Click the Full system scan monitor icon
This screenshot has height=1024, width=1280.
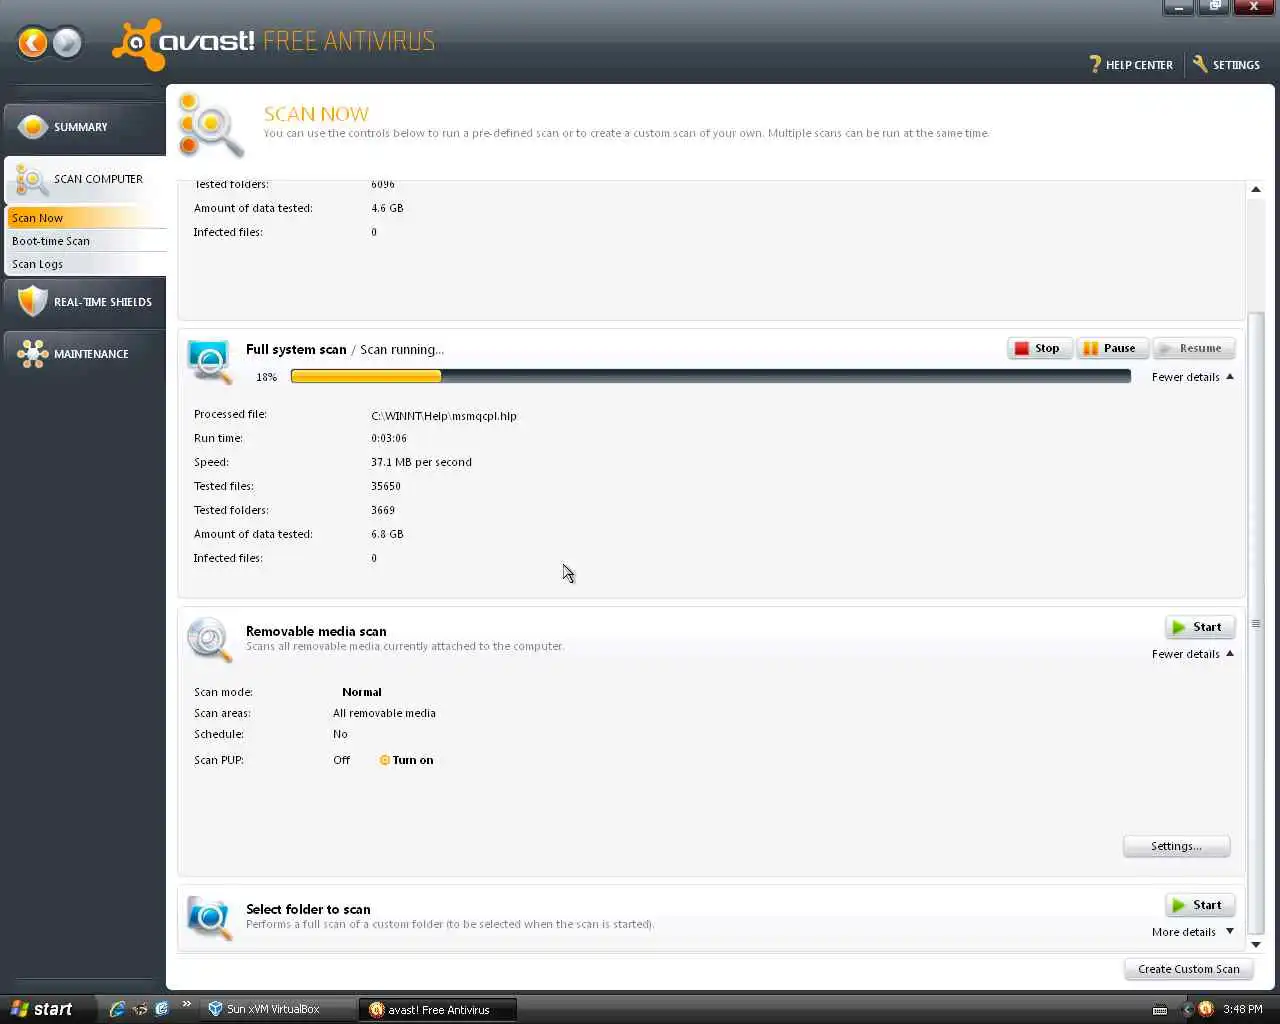point(210,361)
